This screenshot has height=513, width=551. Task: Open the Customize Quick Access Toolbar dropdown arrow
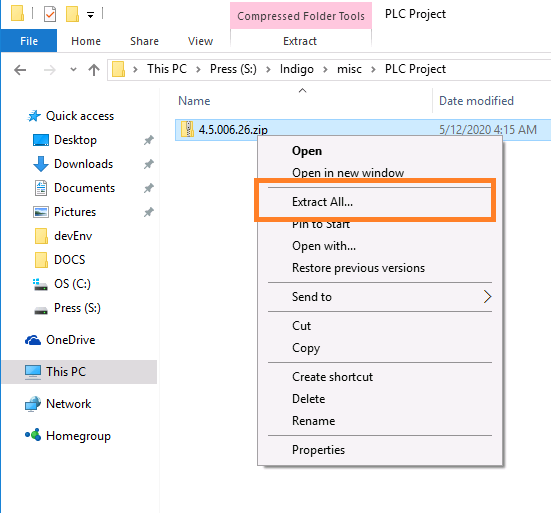pos(90,15)
